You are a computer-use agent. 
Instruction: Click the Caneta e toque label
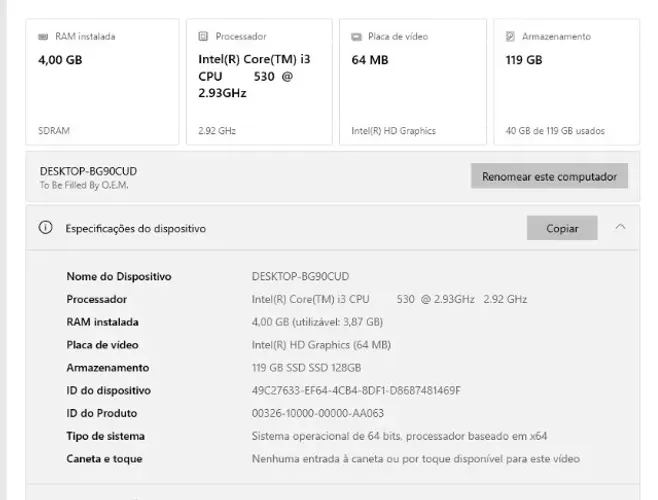click(104, 458)
